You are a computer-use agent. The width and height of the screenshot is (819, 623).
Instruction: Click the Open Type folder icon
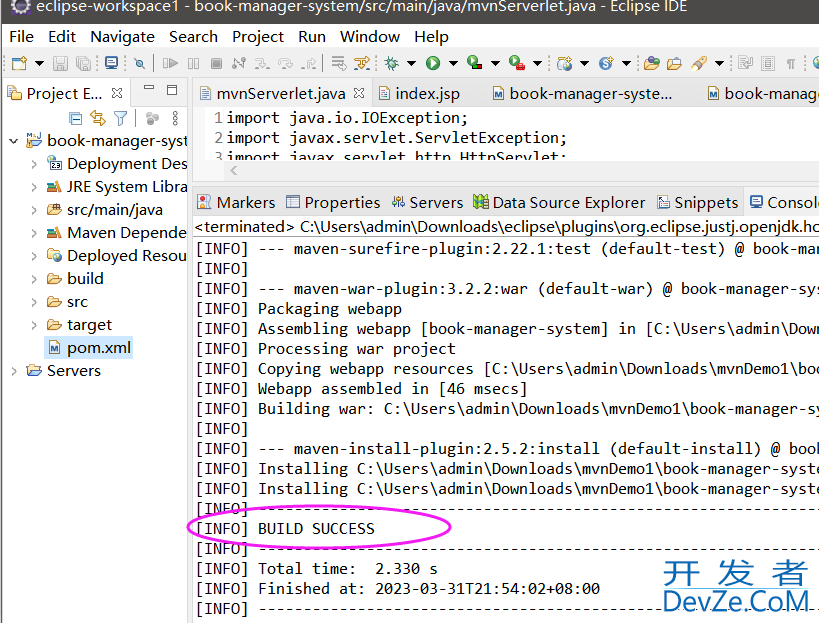651,63
